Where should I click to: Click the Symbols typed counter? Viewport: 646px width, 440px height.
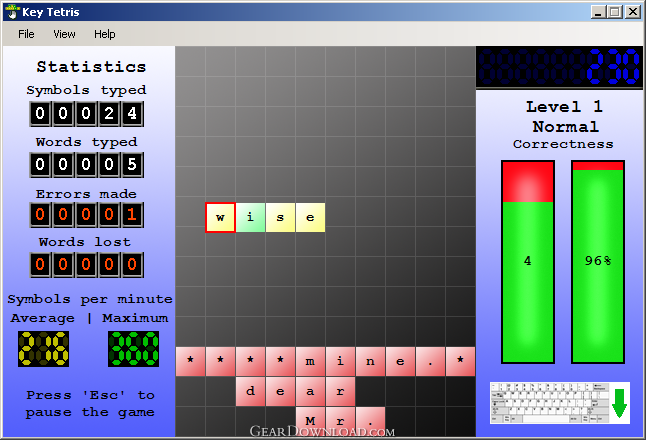(87, 113)
